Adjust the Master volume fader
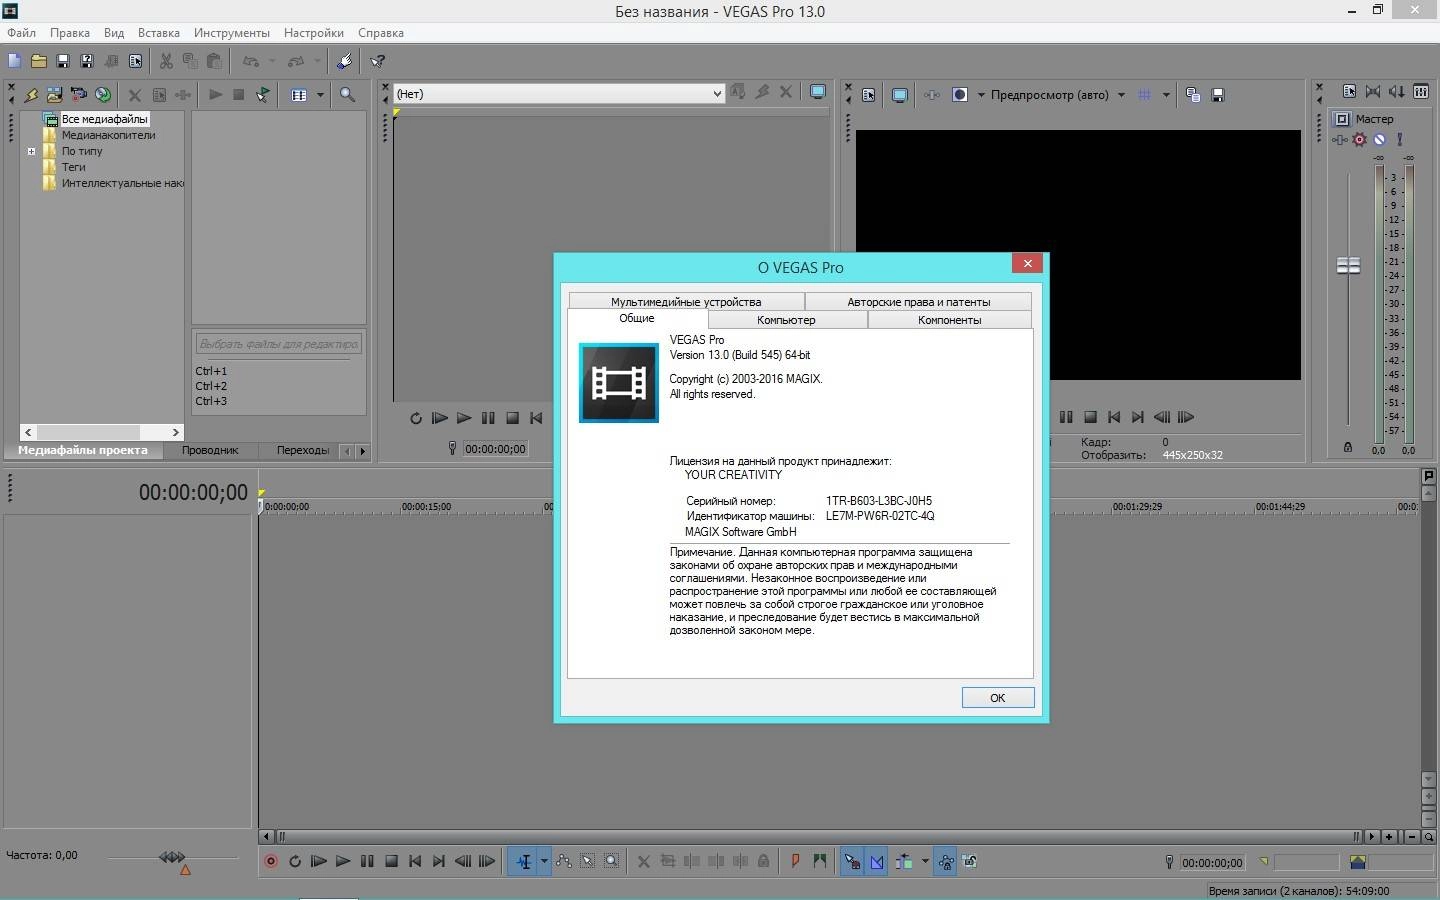This screenshot has width=1440, height=900. (x=1348, y=265)
